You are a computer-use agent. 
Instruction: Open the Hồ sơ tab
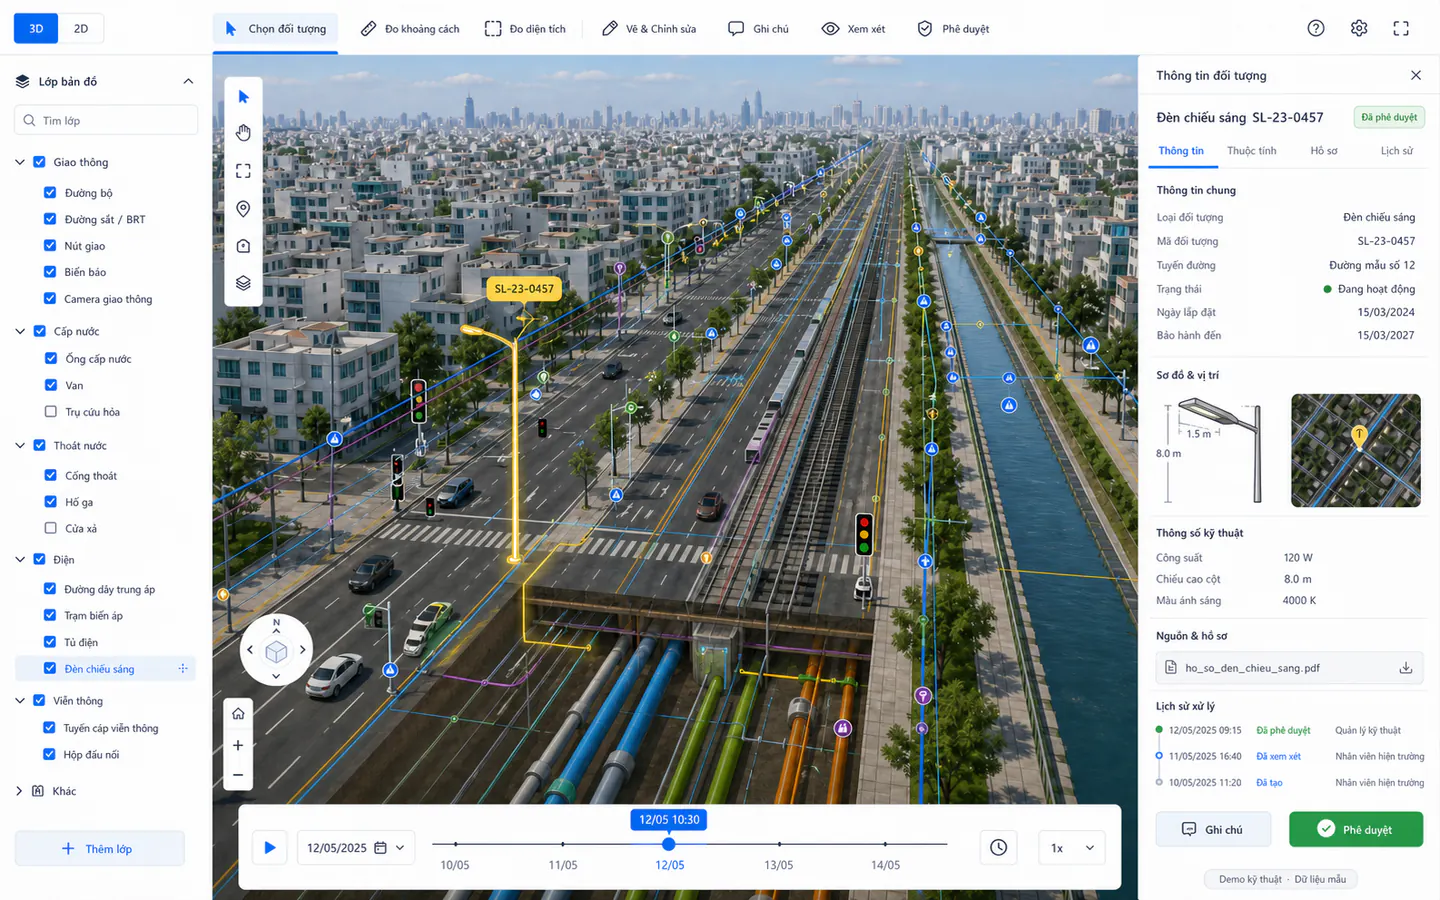tap(1324, 151)
